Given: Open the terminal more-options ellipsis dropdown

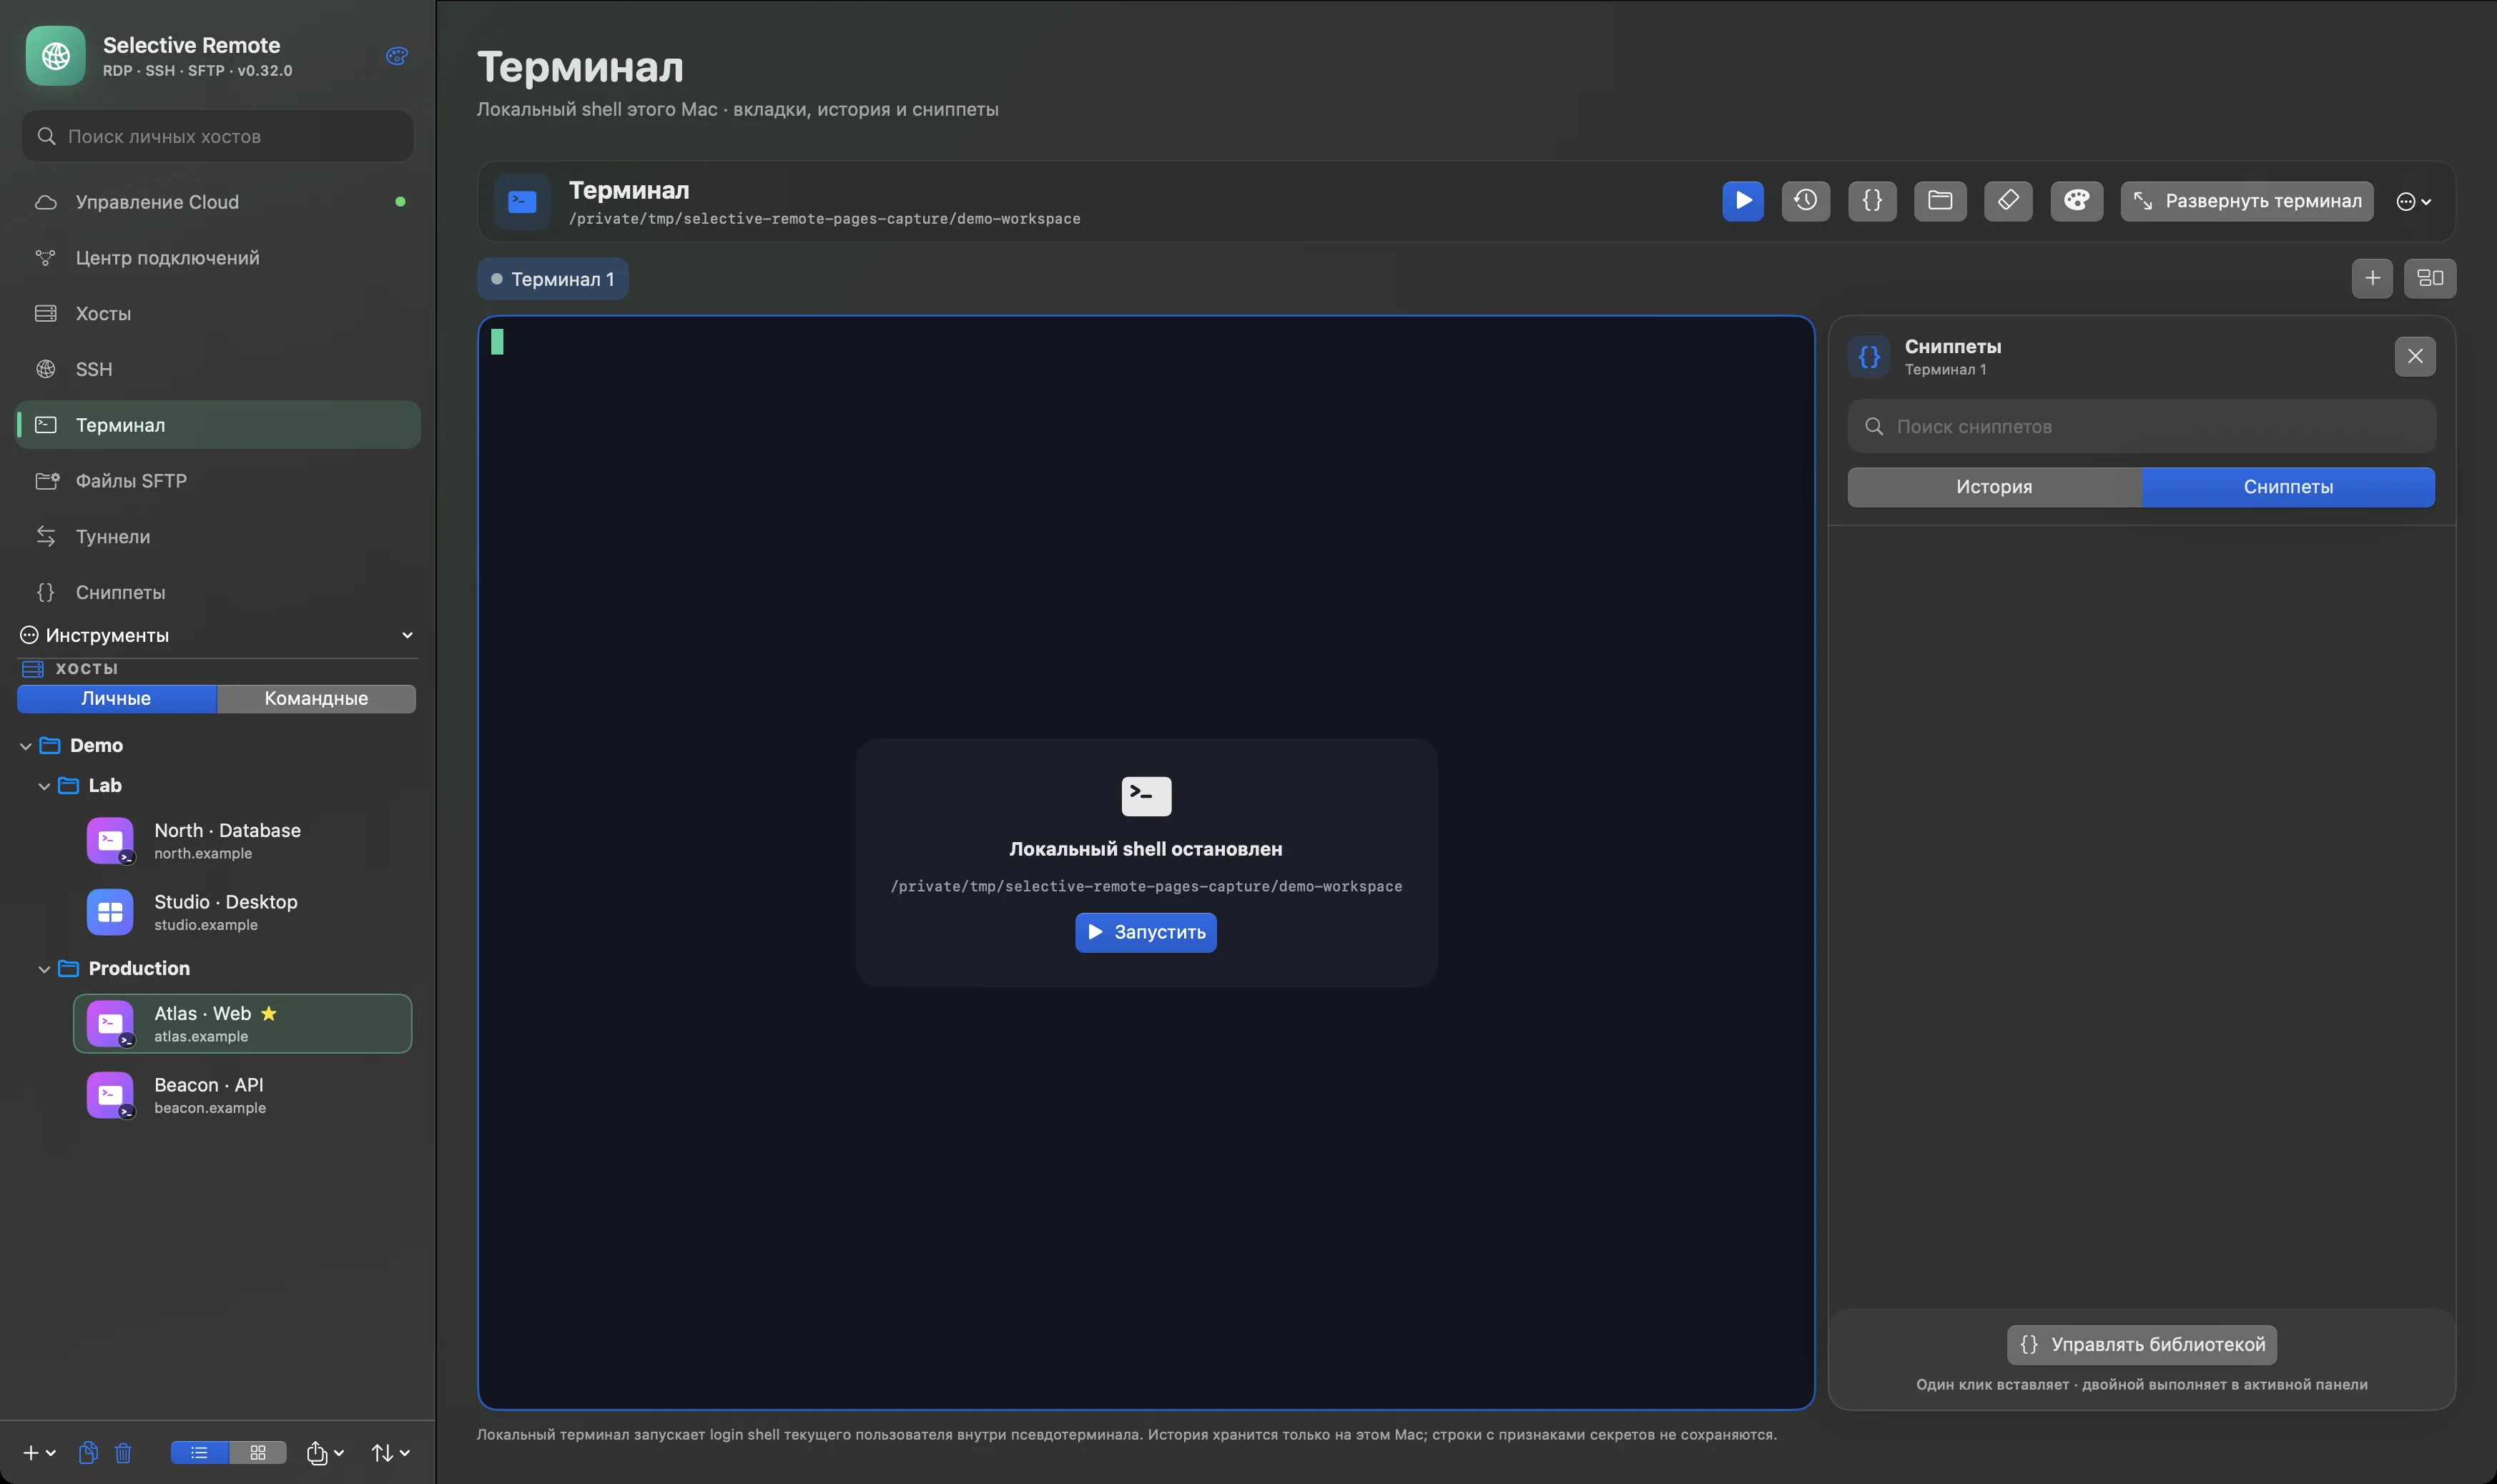Looking at the screenshot, I should pos(2414,202).
